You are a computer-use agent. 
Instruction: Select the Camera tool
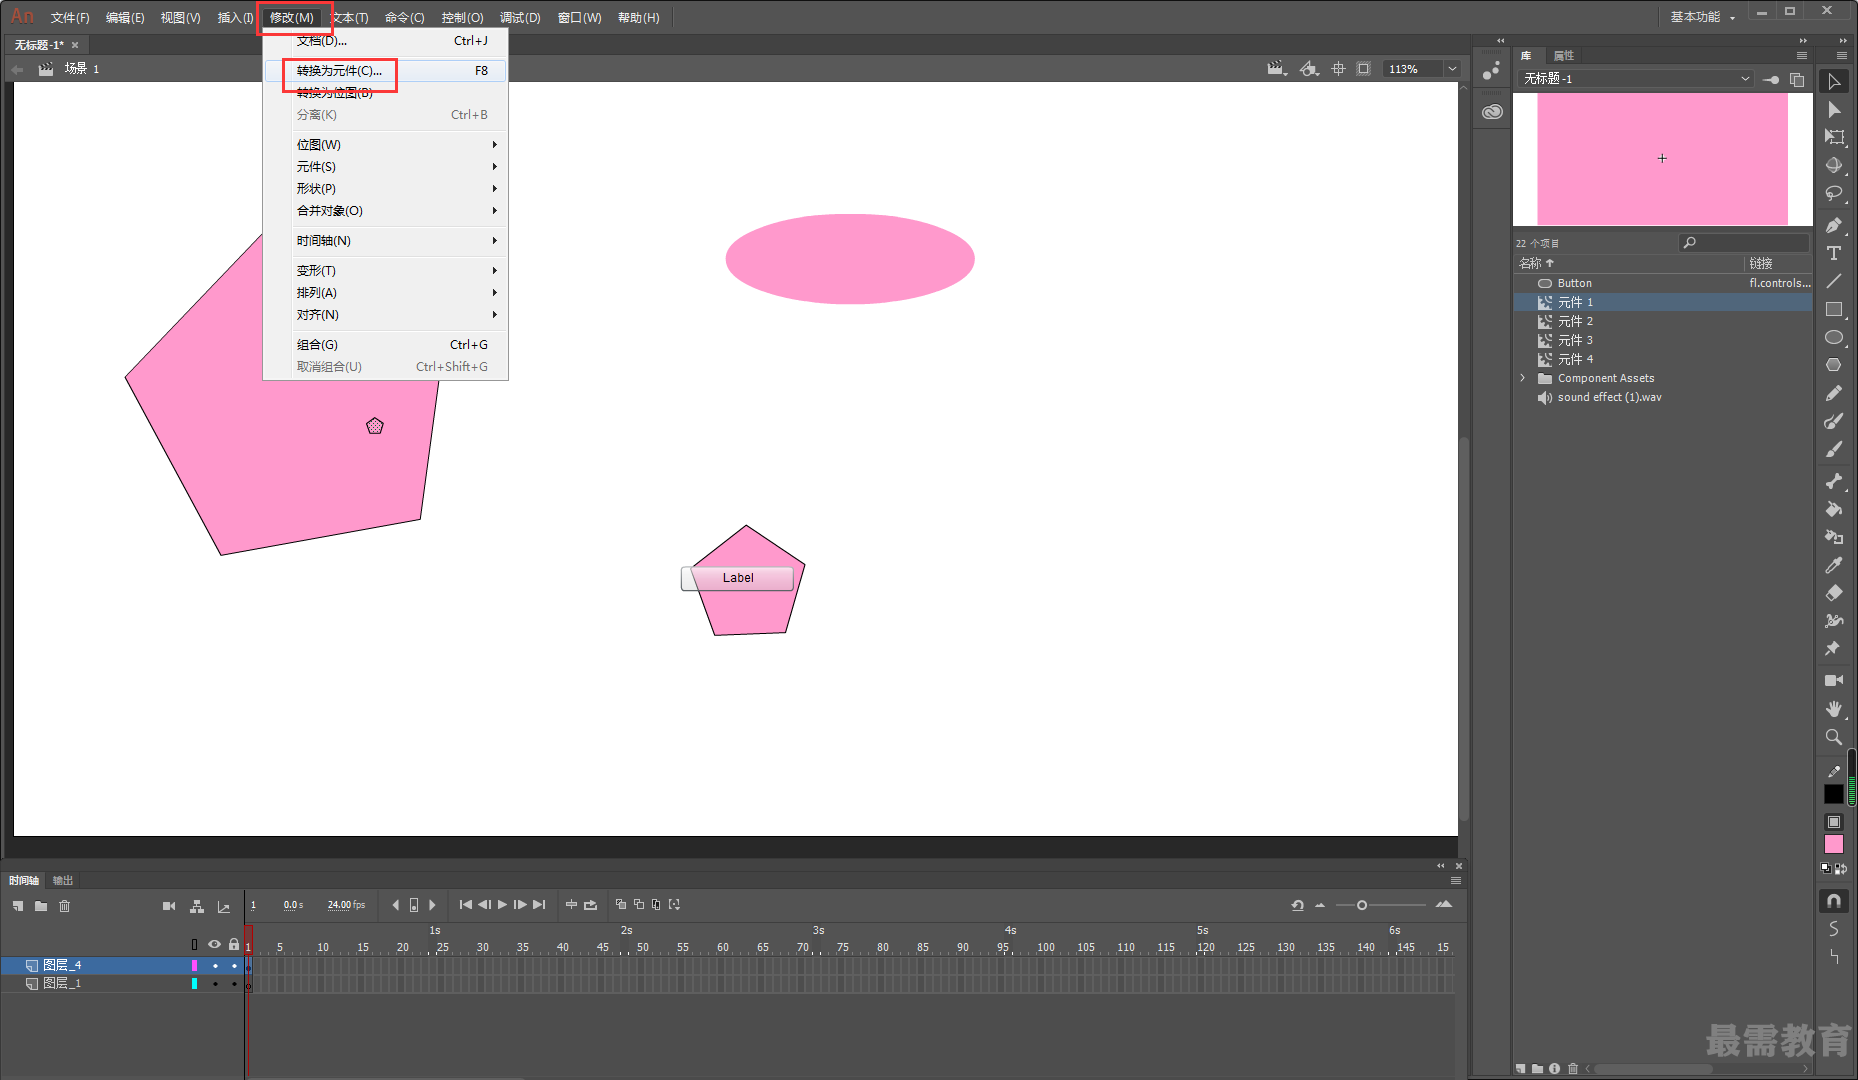[1833, 681]
